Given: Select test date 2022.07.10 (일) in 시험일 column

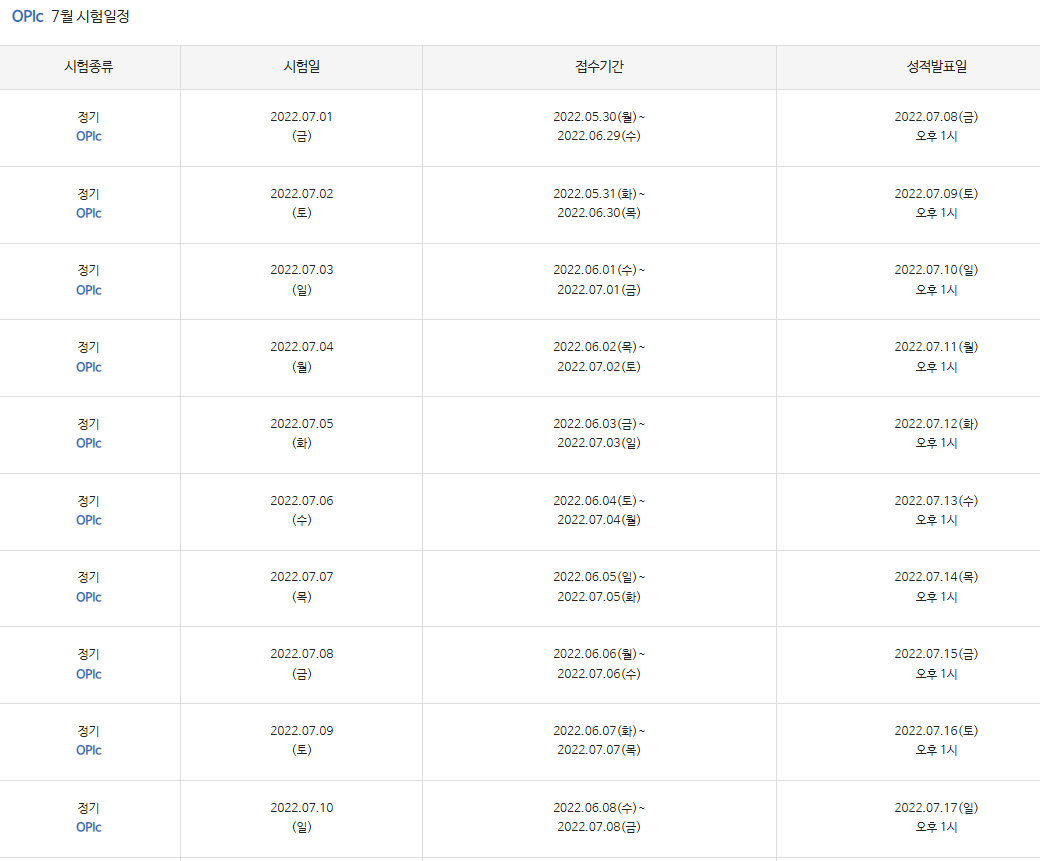Looking at the screenshot, I should click(302, 817).
